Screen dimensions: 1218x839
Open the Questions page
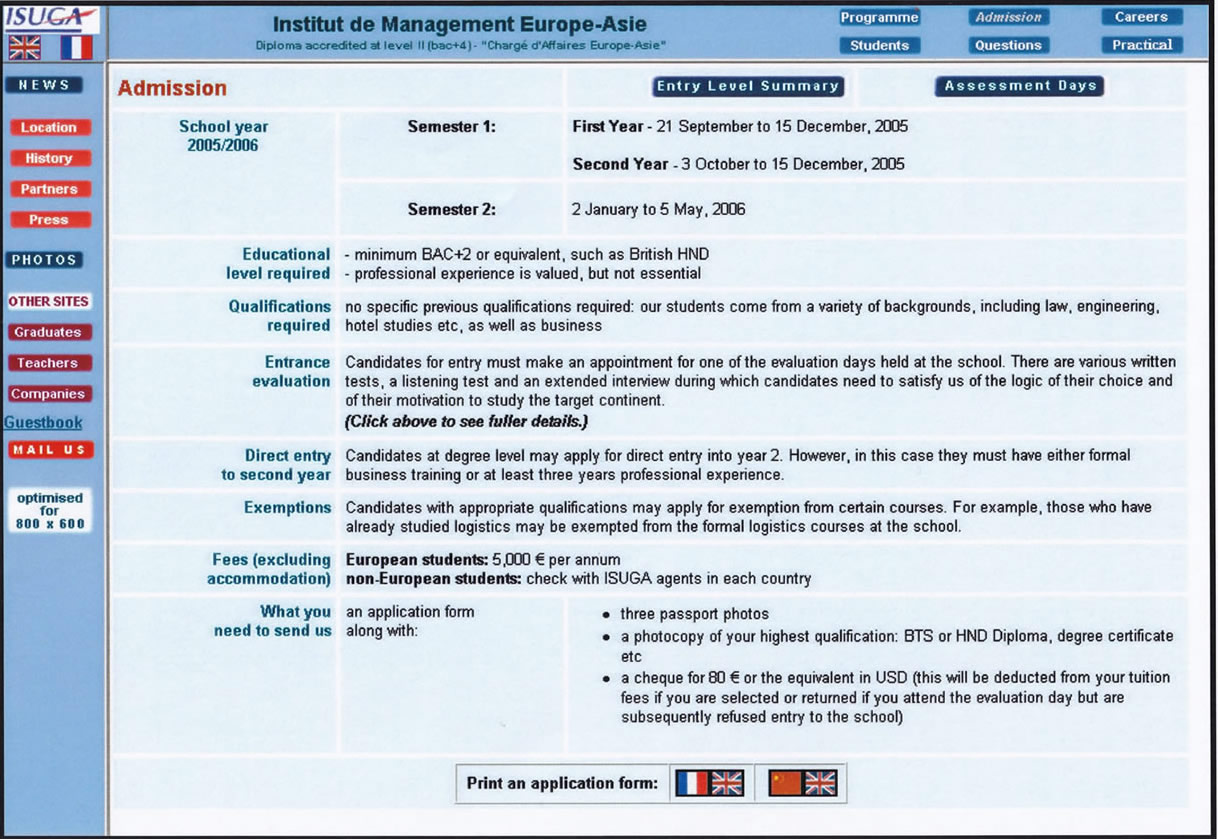tap(1008, 45)
